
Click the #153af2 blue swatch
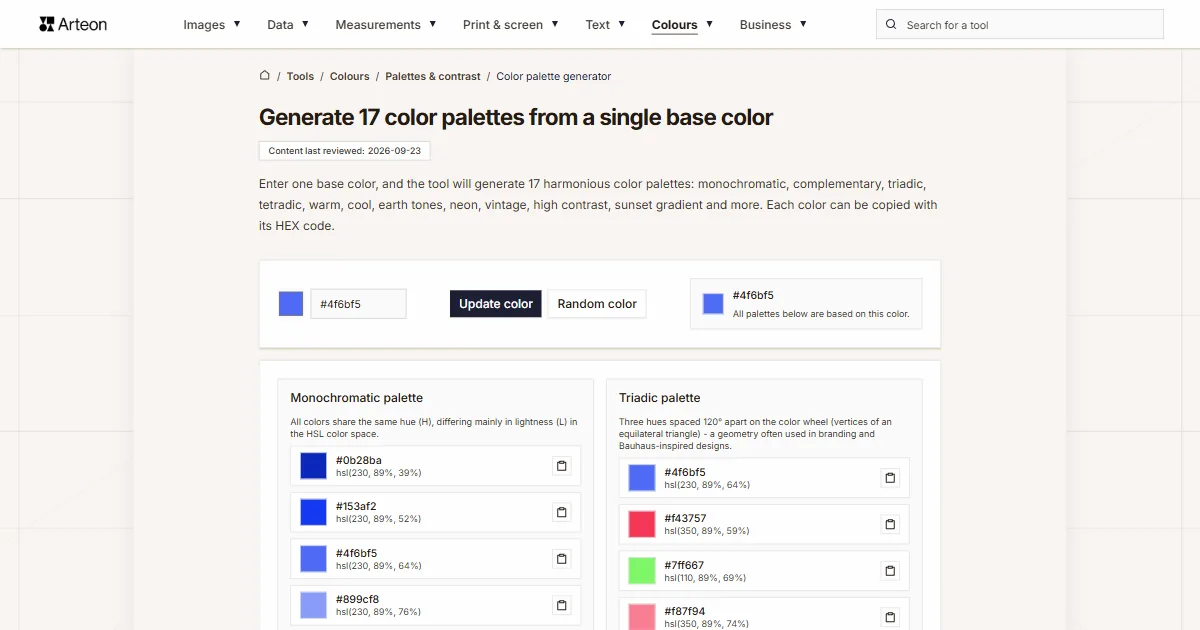point(313,512)
